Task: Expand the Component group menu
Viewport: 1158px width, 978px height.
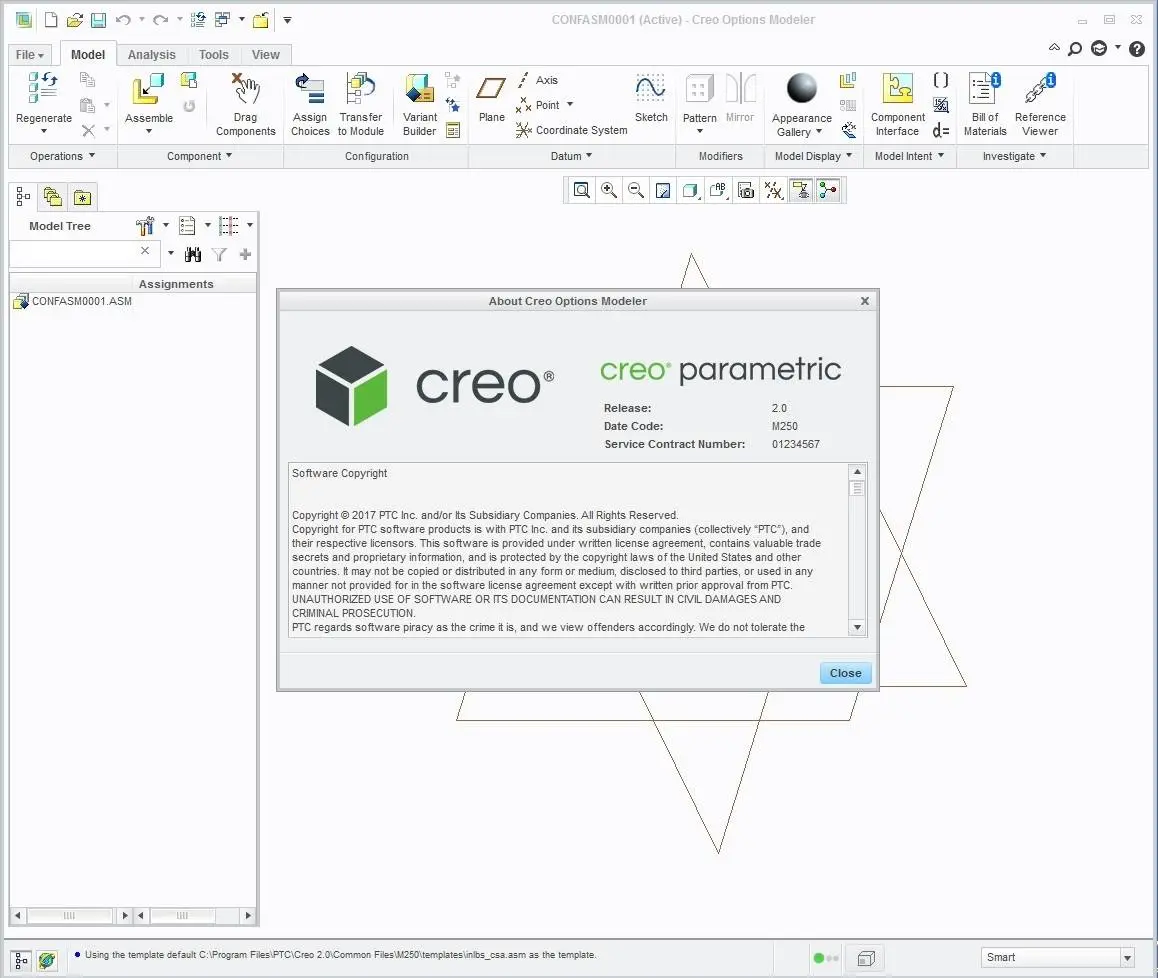Action: (199, 156)
